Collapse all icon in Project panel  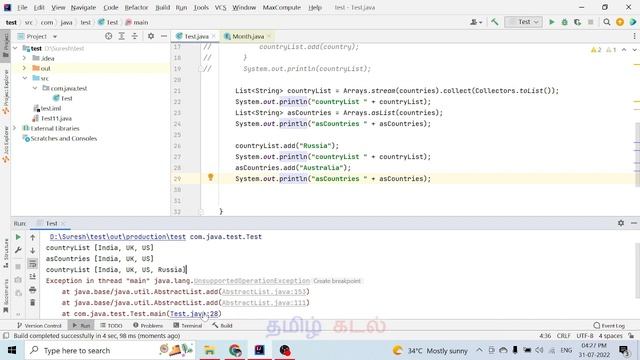point(135,36)
